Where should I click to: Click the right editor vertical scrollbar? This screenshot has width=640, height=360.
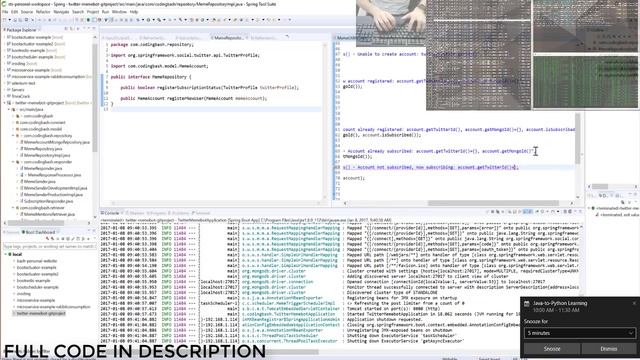578,139
